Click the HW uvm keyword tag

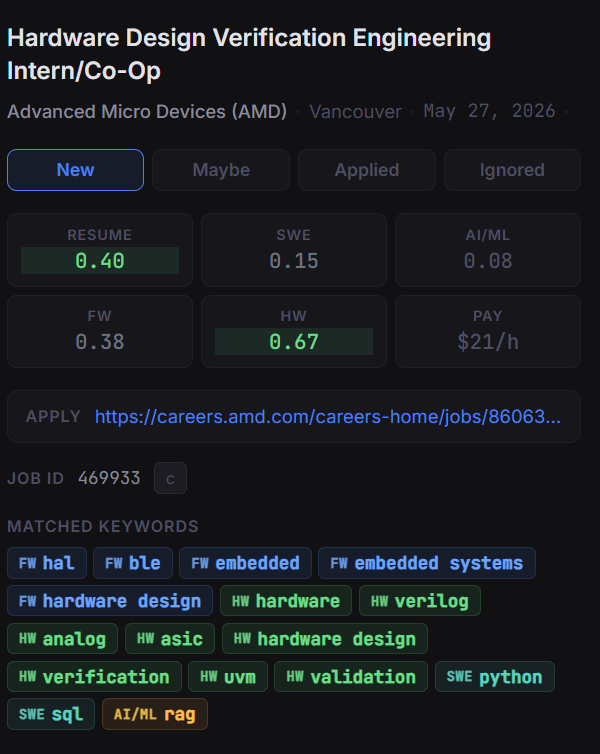tap(228, 677)
